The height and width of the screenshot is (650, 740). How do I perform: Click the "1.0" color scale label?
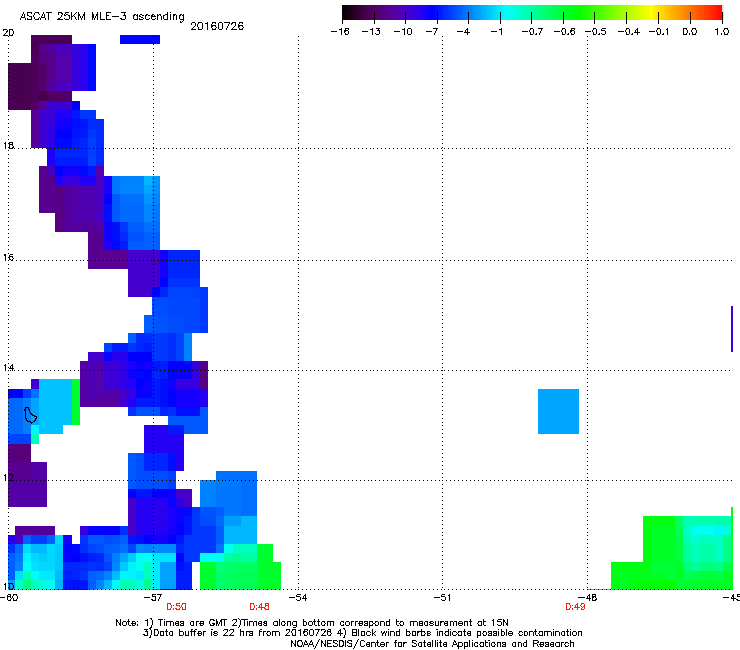722,32
